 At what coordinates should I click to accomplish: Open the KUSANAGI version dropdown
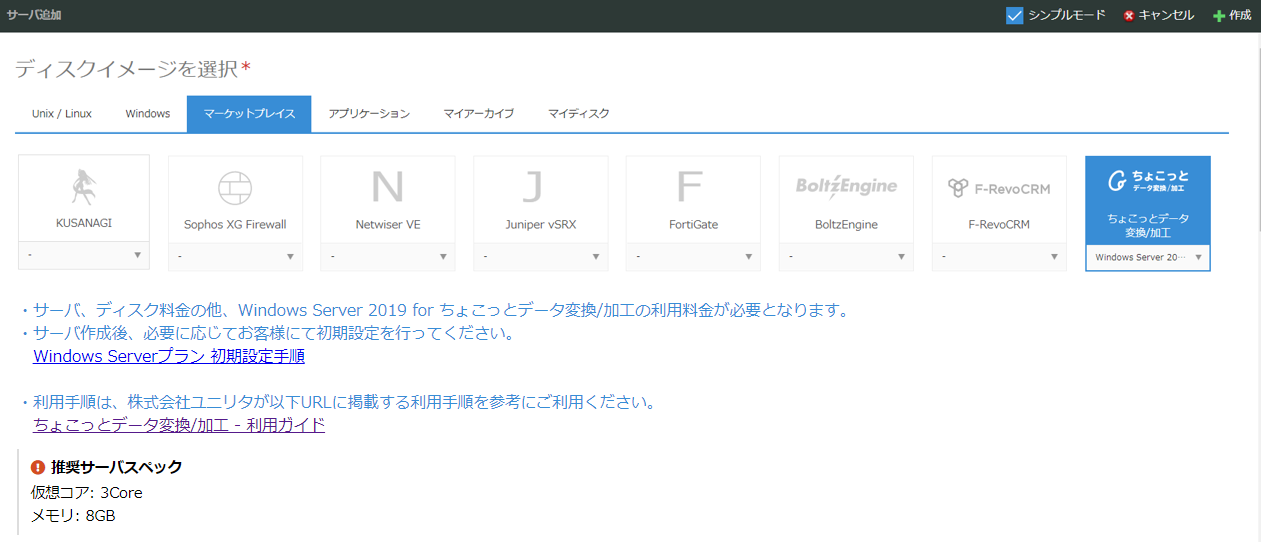[x=84, y=255]
